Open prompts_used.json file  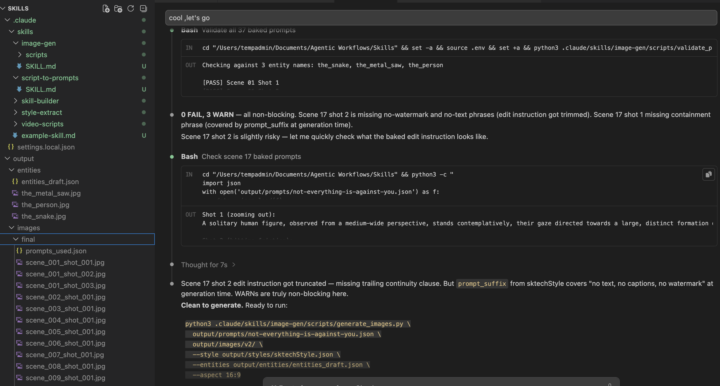56,251
